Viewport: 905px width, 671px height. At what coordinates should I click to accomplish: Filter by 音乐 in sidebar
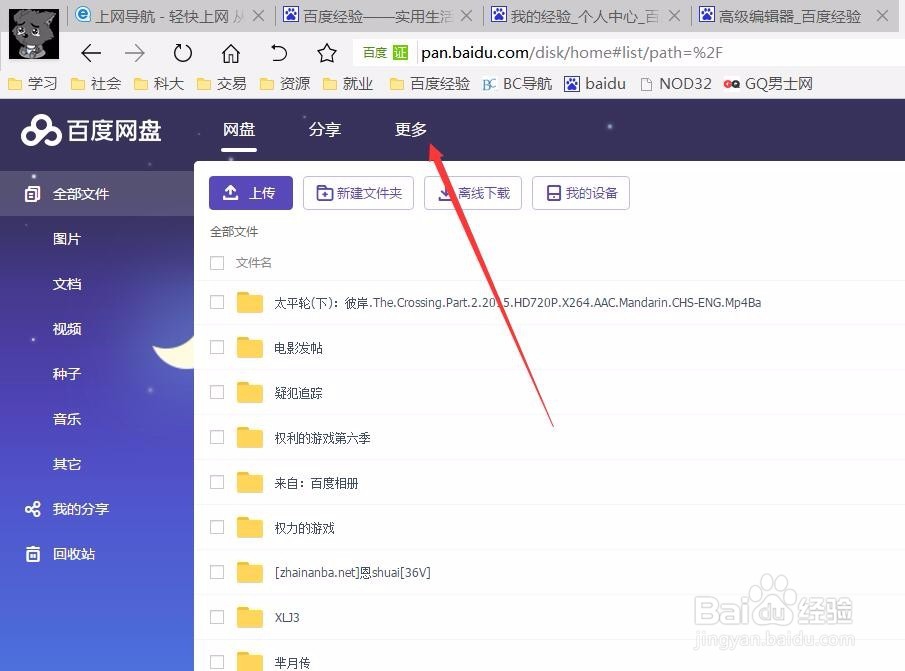click(67, 419)
